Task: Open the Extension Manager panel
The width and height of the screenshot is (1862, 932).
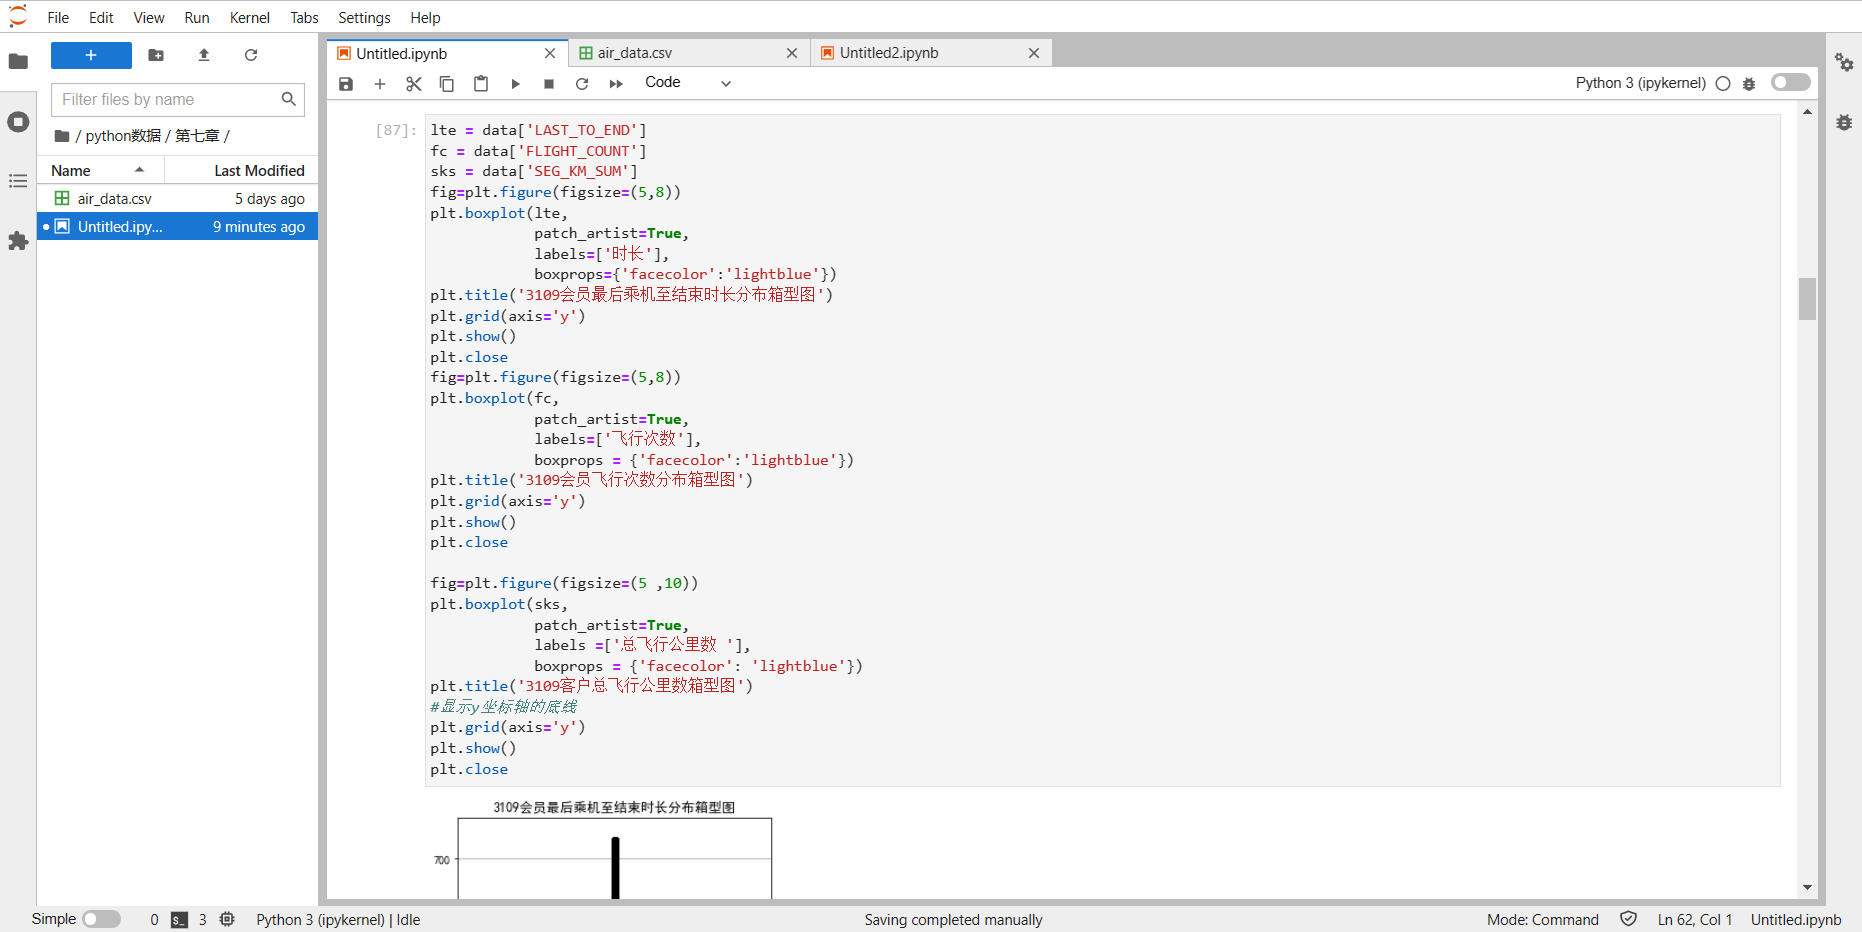Action: (x=18, y=241)
